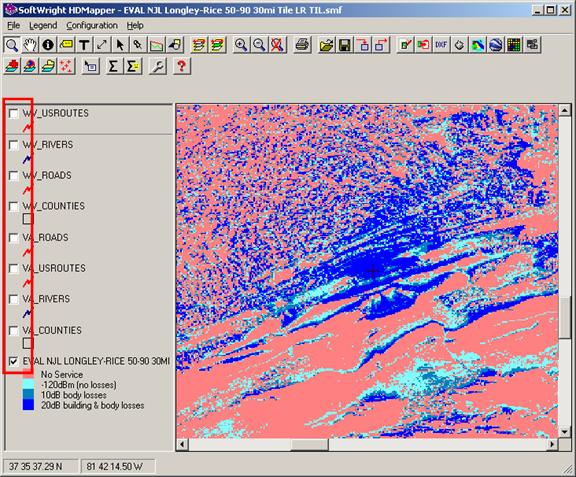Viewport: 576px width, 477px height.
Task: Open the Help menu
Action: (x=135, y=25)
